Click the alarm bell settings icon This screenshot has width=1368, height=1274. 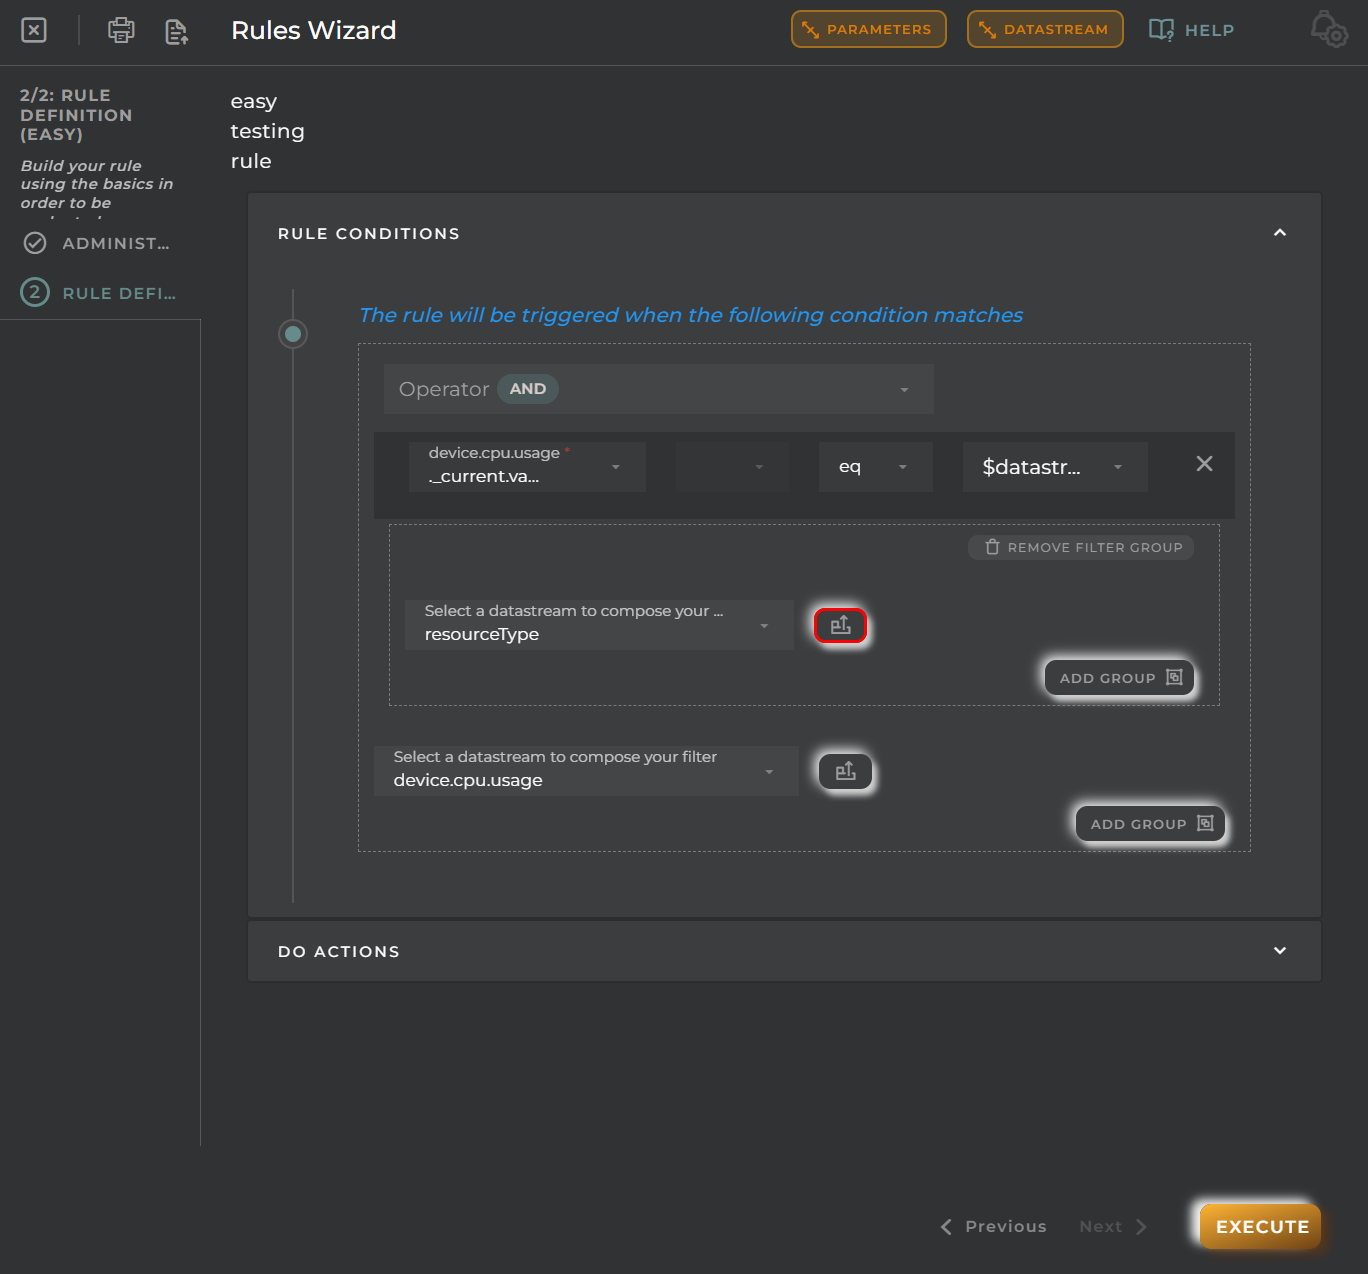1330,29
